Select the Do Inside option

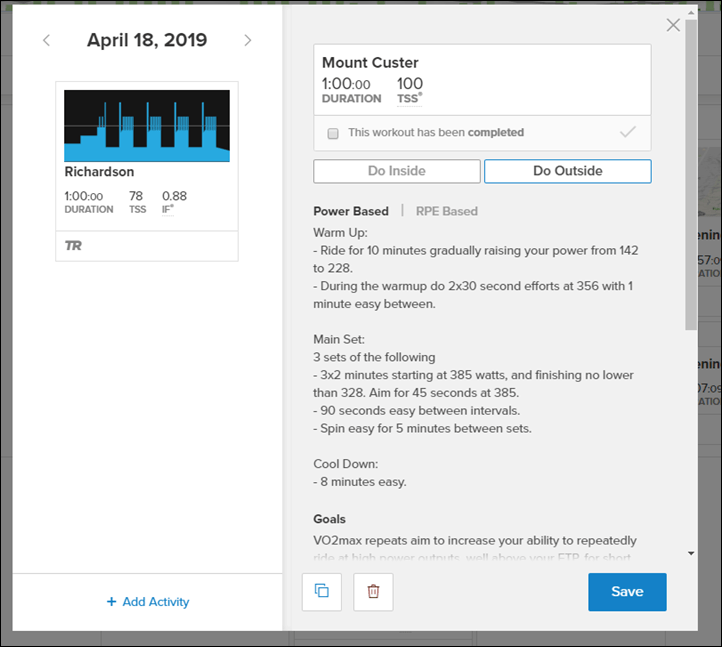click(397, 171)
